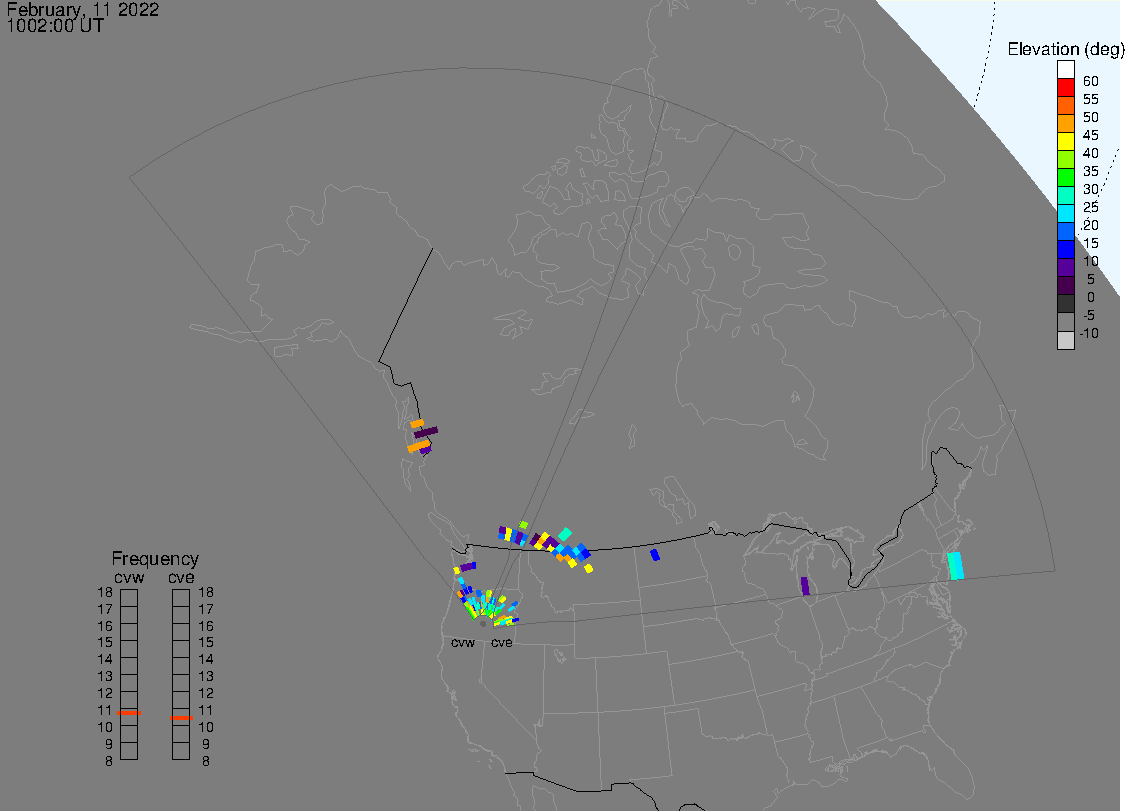Viewport: 1125px width, 811px height.
Task: Click the lone blue echo marker east of the cluster
Action: point(654,555)
